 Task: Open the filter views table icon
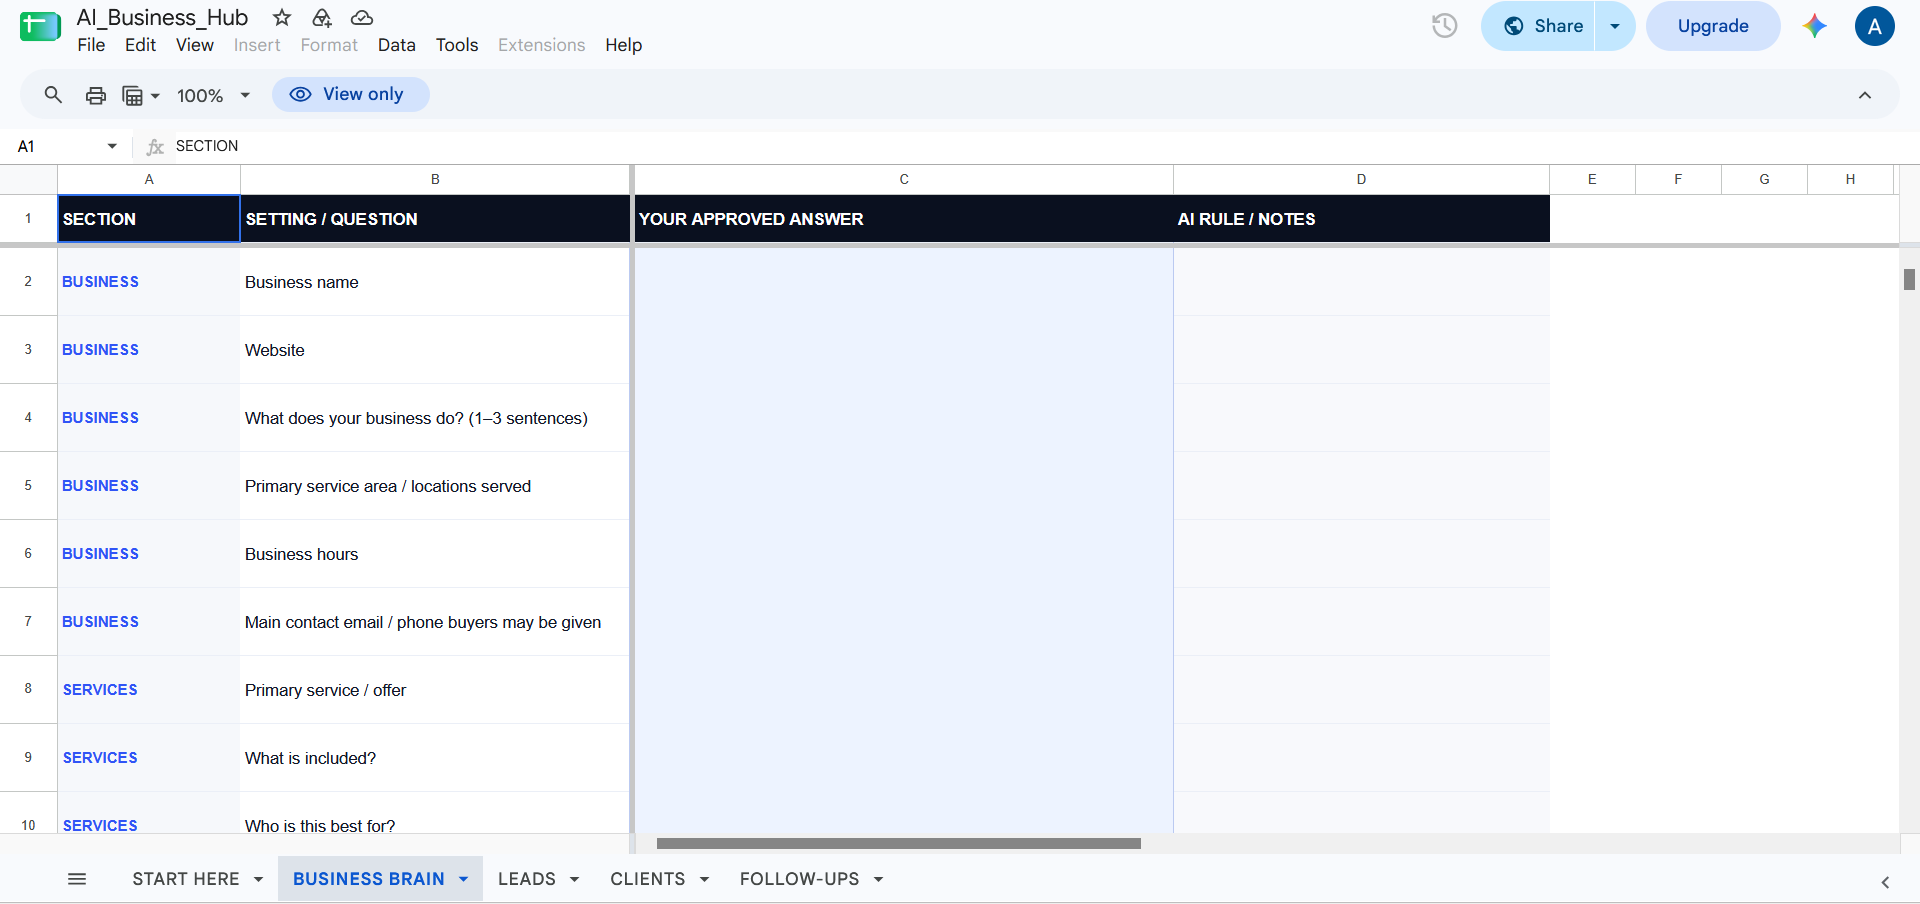pos(140,95)
